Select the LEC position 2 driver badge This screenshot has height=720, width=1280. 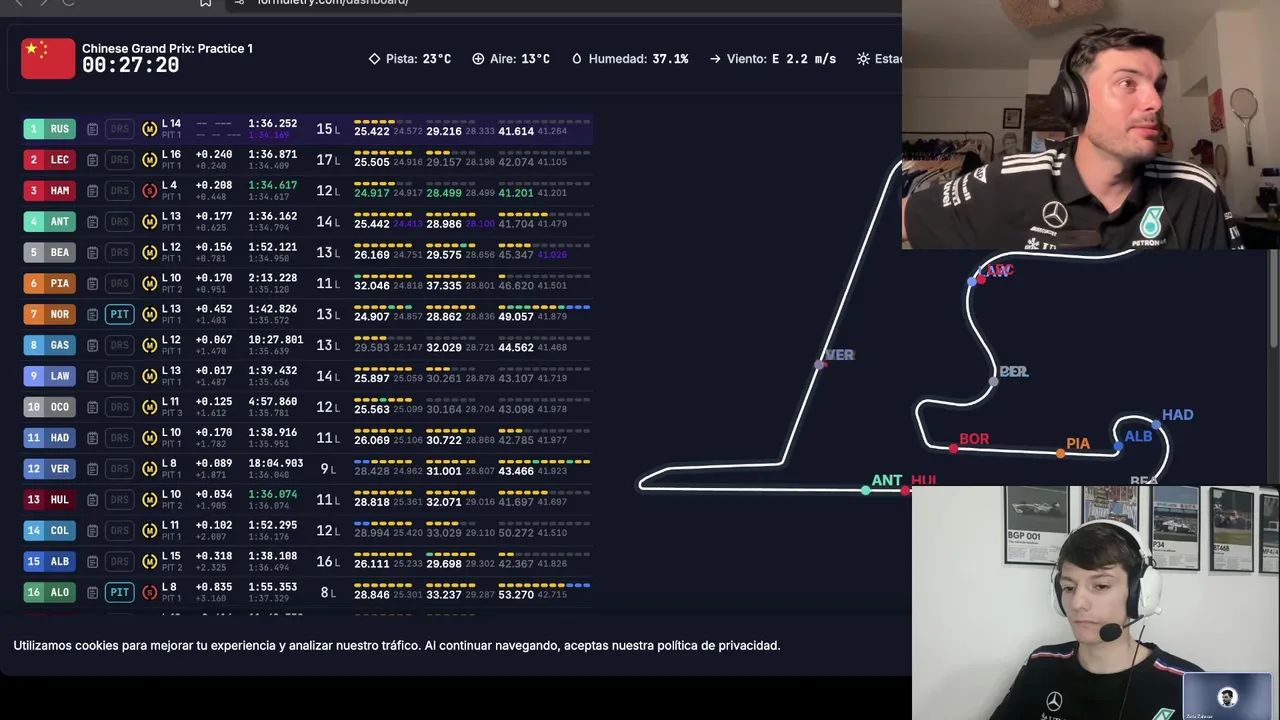tap(49, 160)
